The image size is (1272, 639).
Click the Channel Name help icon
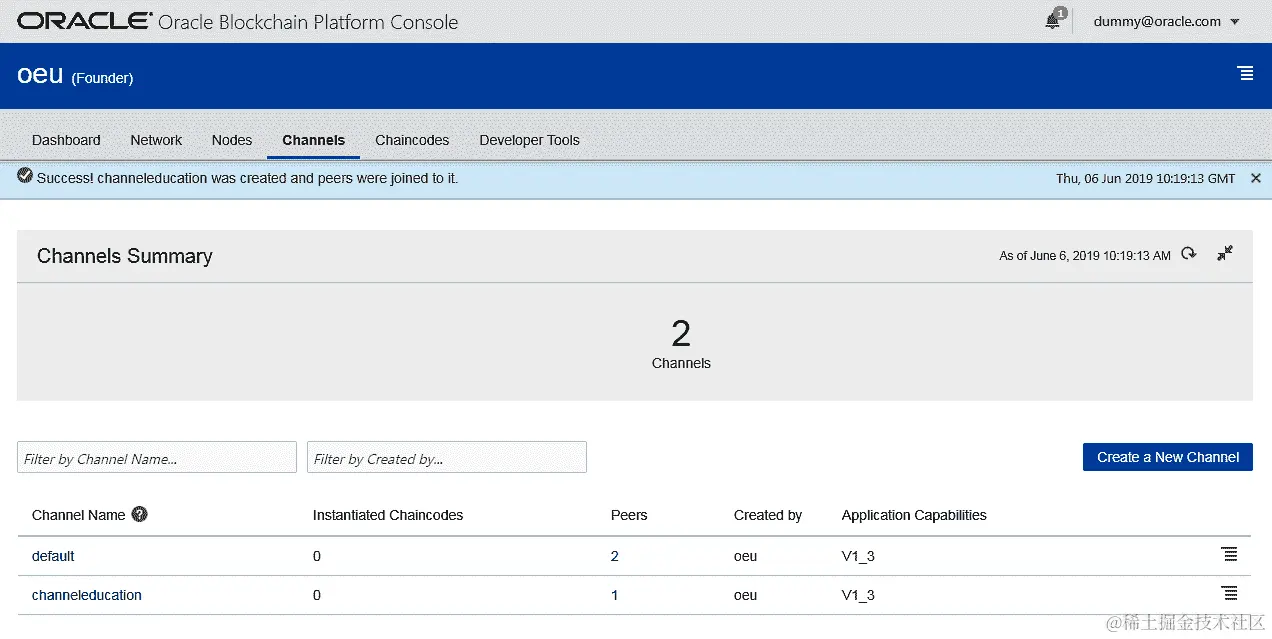coord(140,515)
